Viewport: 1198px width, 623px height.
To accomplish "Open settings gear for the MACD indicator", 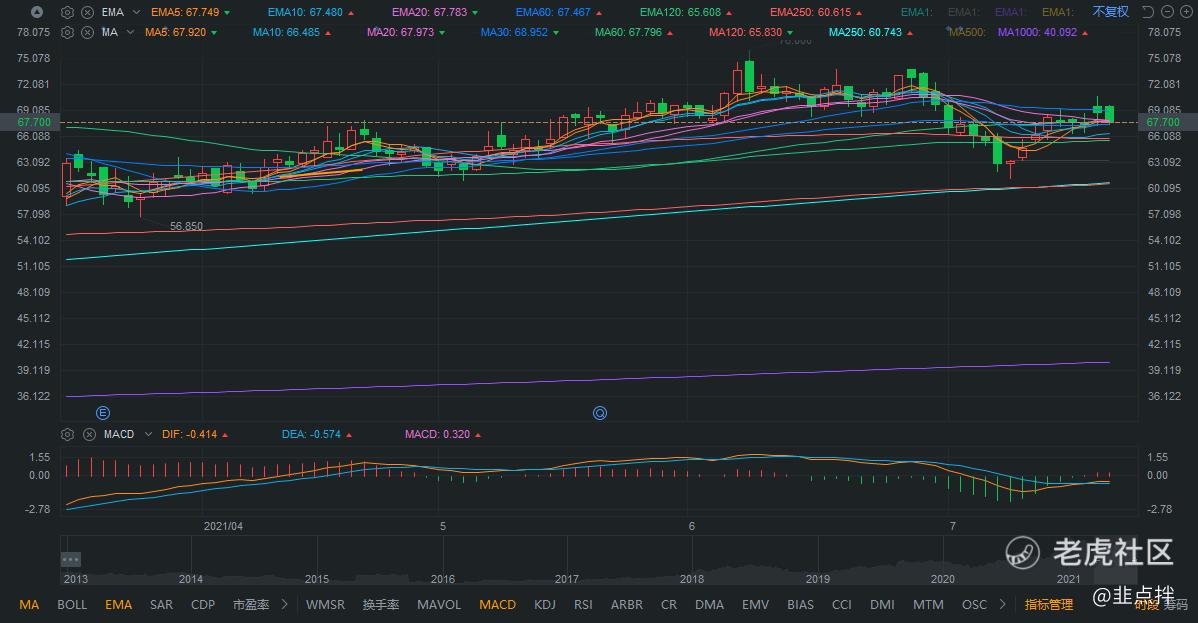I will pyautogui.click(x=67, y=434).
